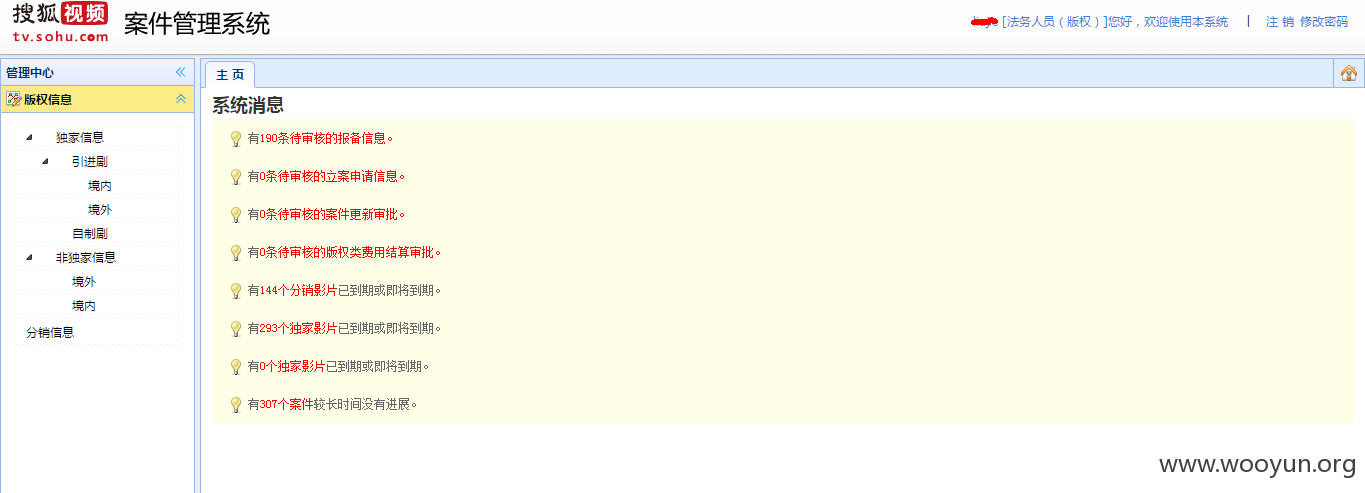Click the Sohu video logo

(60, 22)
